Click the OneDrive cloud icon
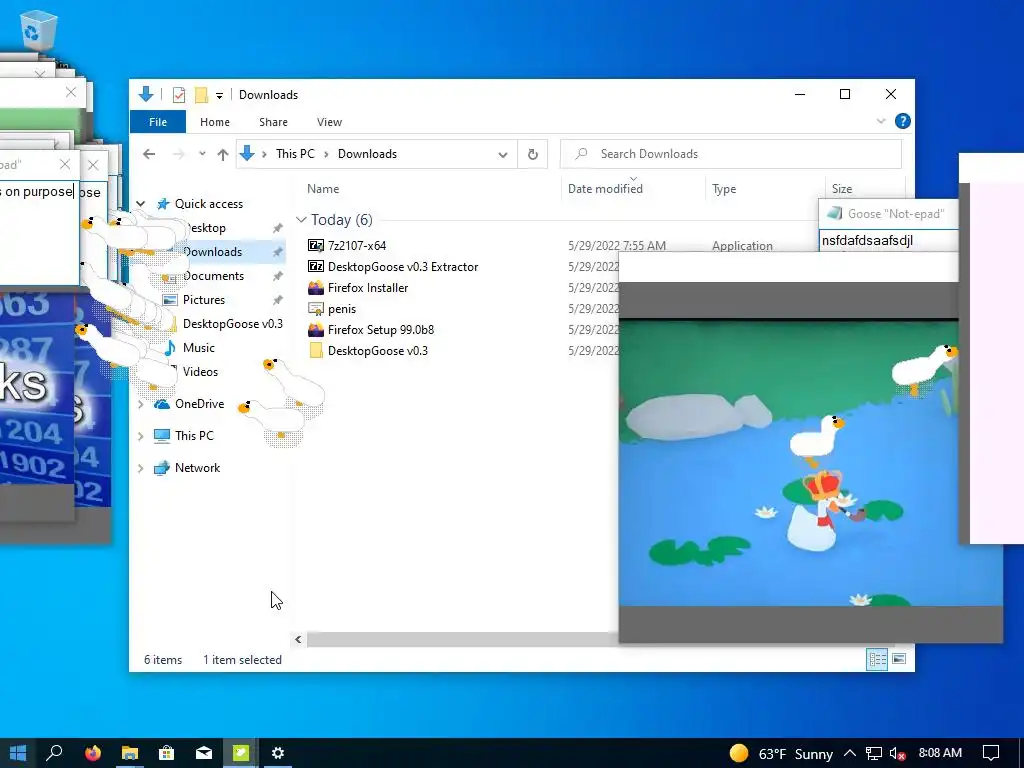 click(161, 404)
